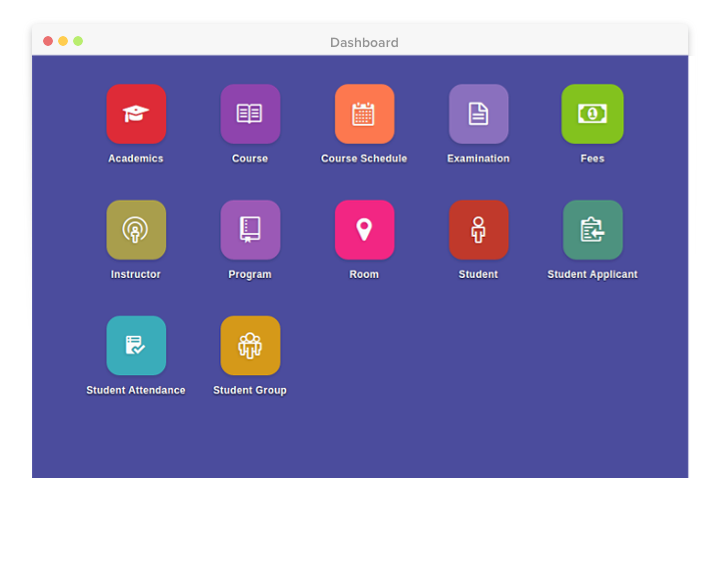Viewport: 720px width, 574px height.
Task: Open the Program notebook icon
Action: coord(250,230)
